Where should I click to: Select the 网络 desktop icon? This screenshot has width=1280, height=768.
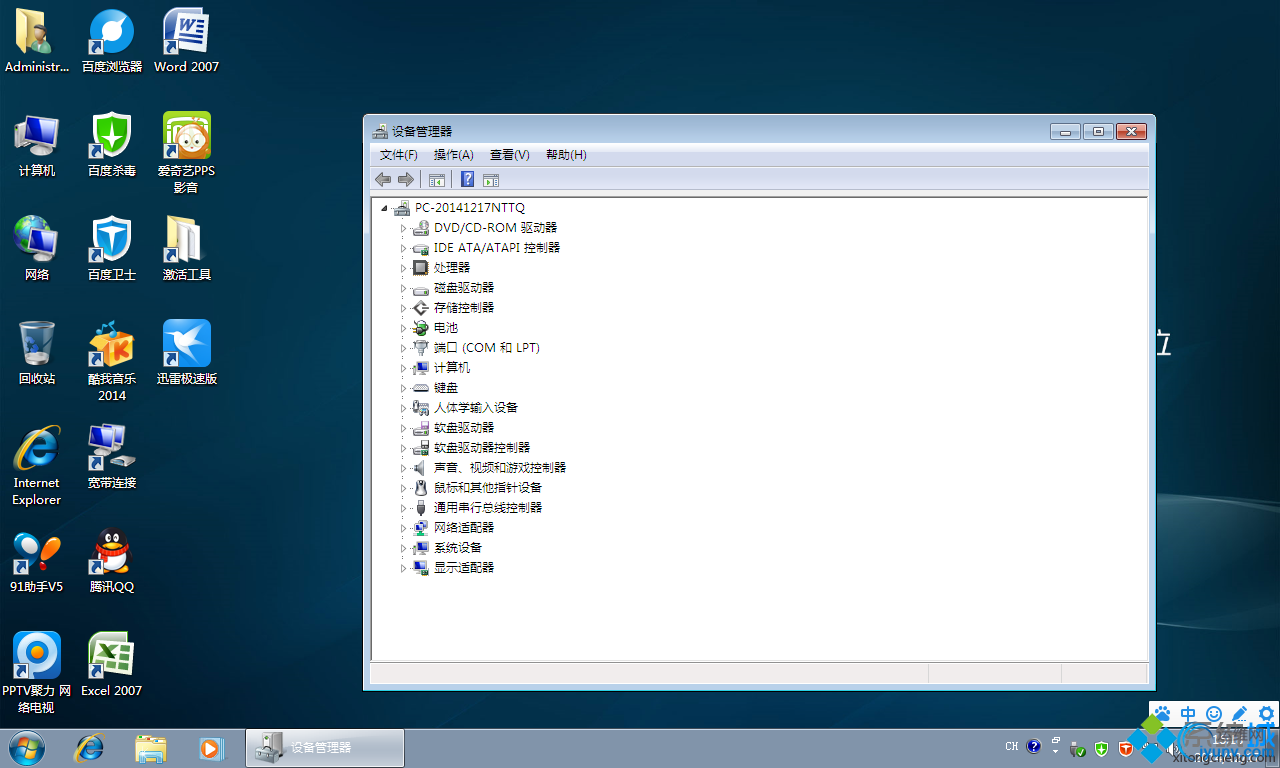[37, 250]
